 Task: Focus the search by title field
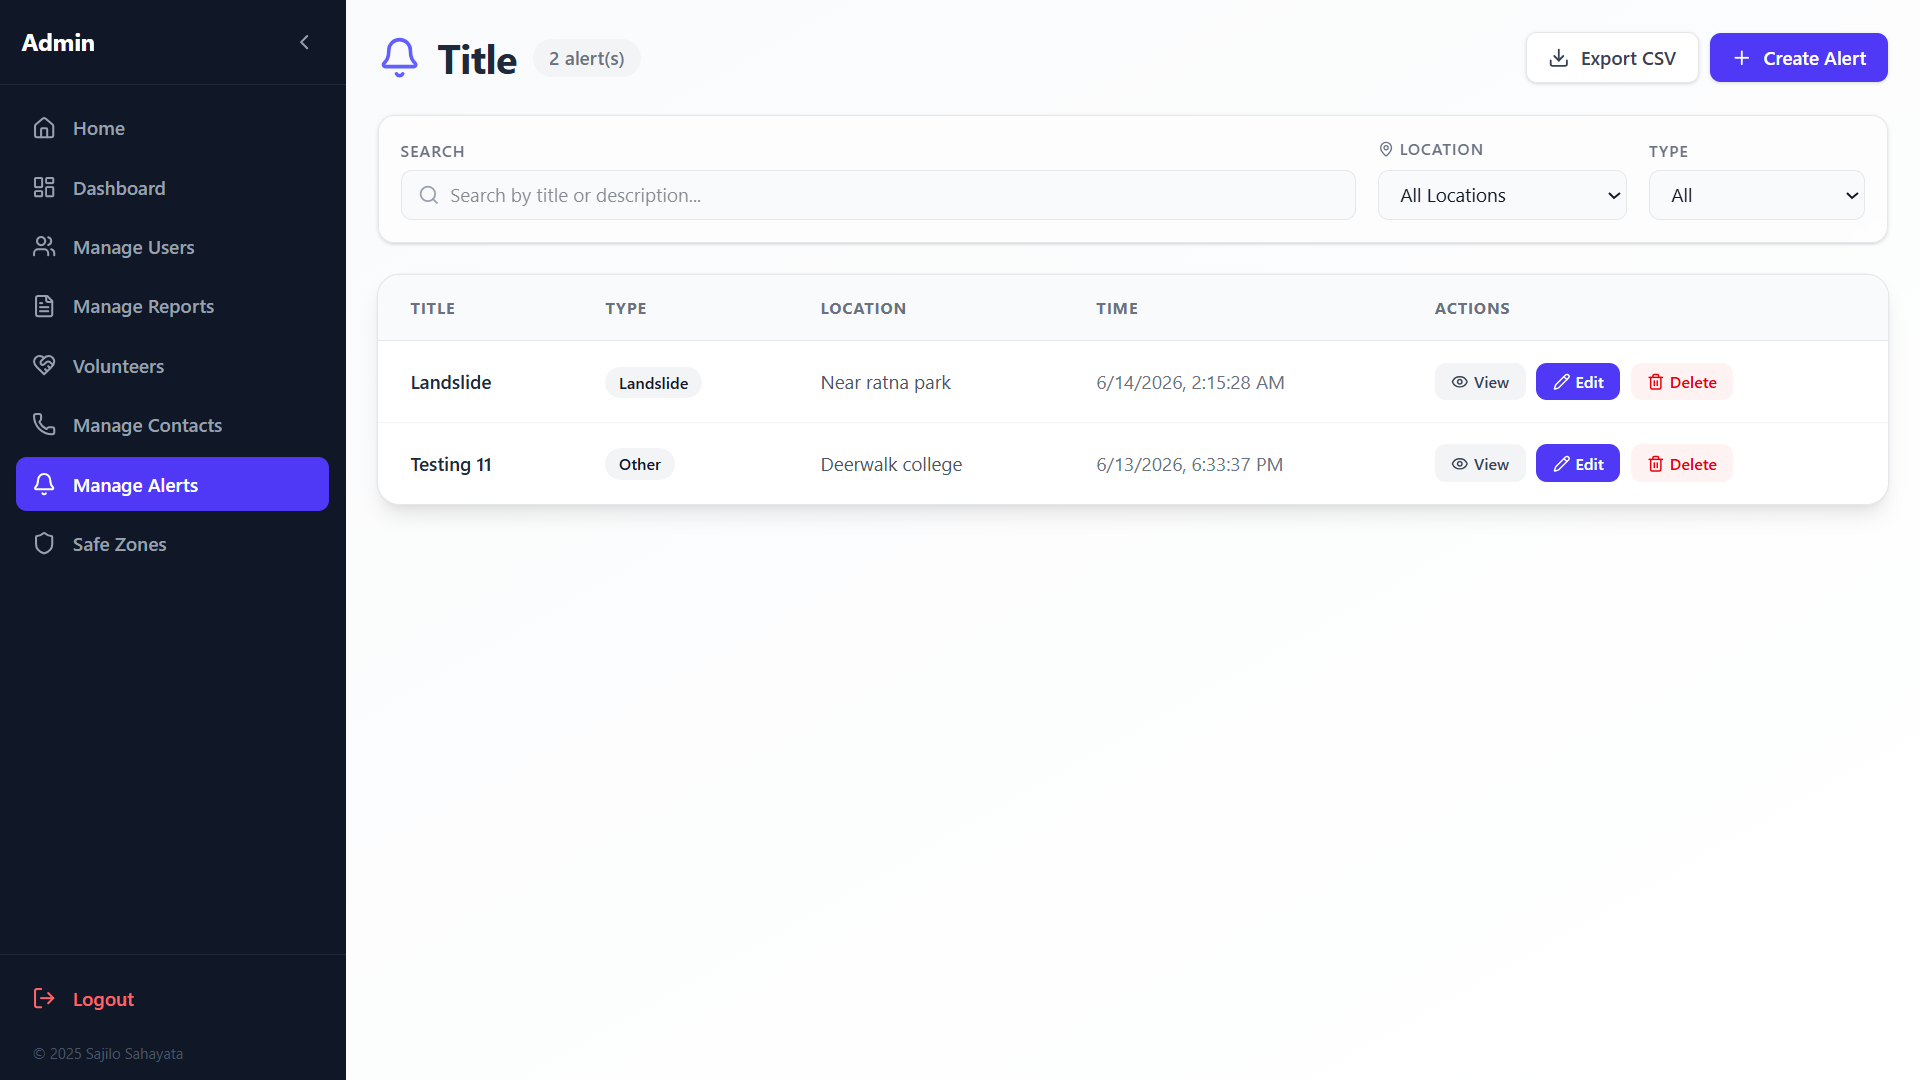pos(878,195)
